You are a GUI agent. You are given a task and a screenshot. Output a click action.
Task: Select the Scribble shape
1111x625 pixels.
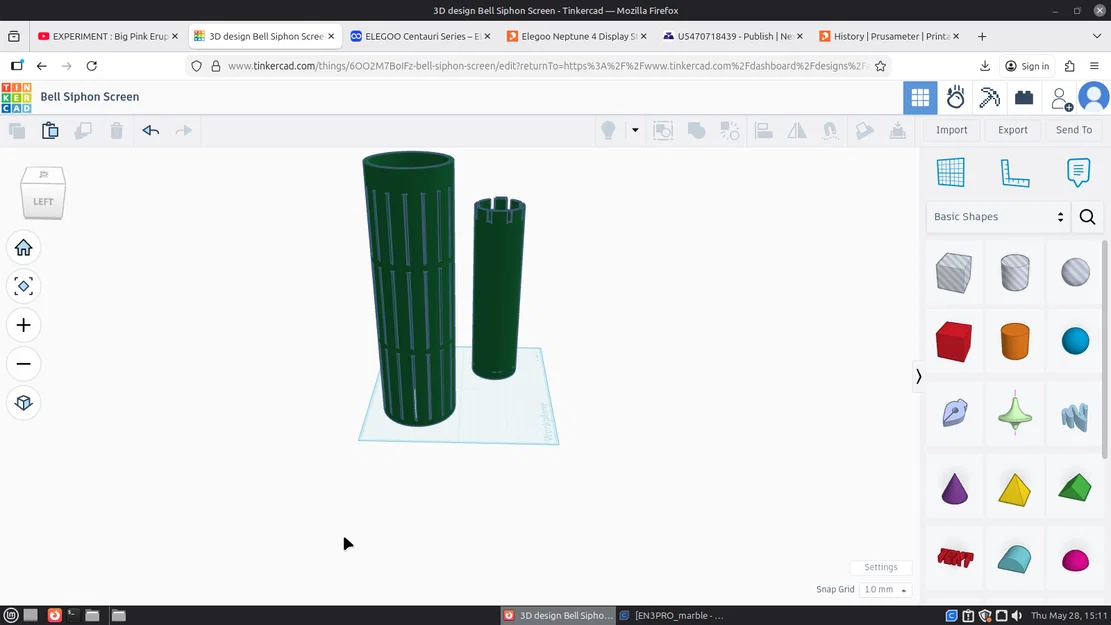point(954,412)
